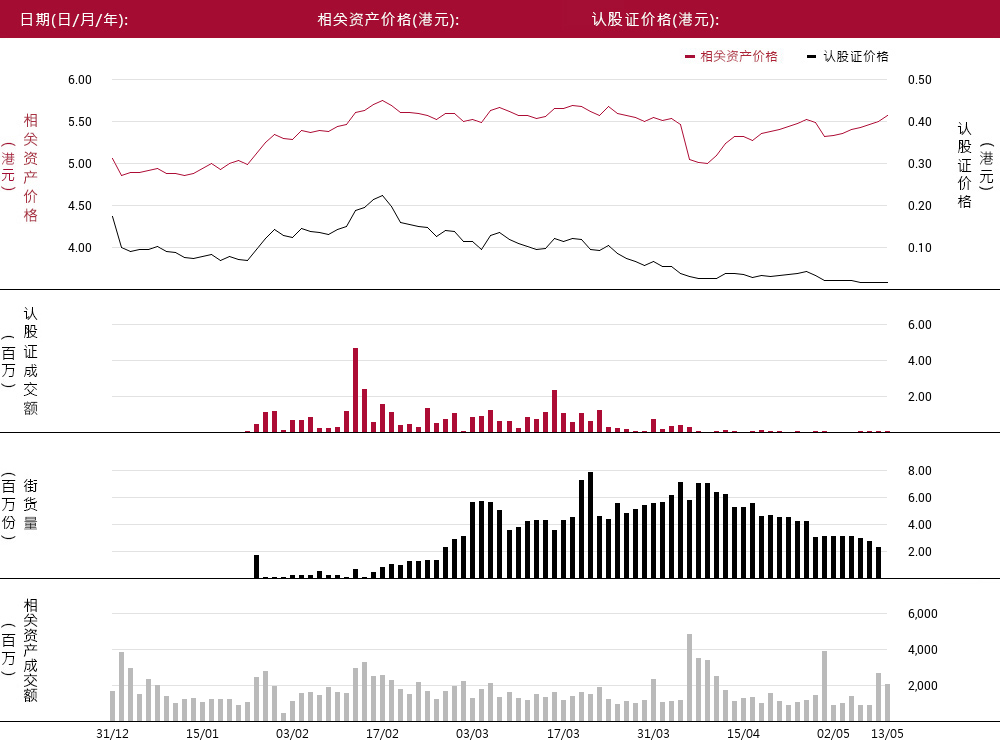Image resolution: width=1000 pixels, height=751 pixels.
Task: Click the 4,000 underlying turnover axis value
Action: [x=923, y=650]
